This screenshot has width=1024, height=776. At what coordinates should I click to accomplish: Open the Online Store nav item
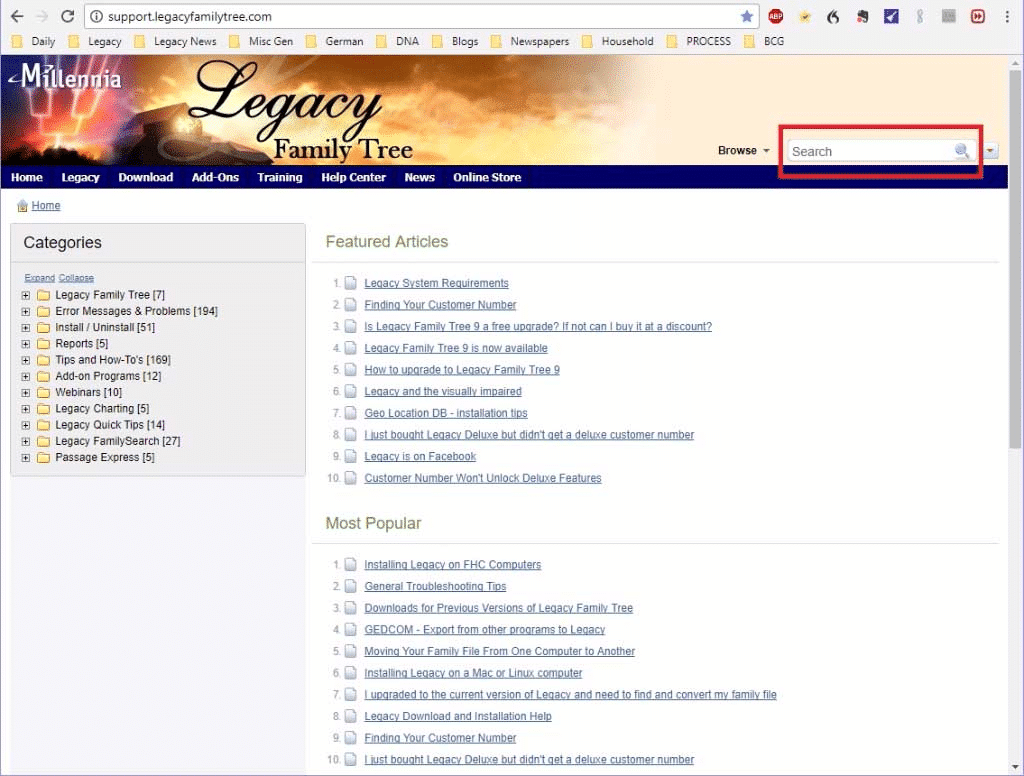tap(487, 177)
